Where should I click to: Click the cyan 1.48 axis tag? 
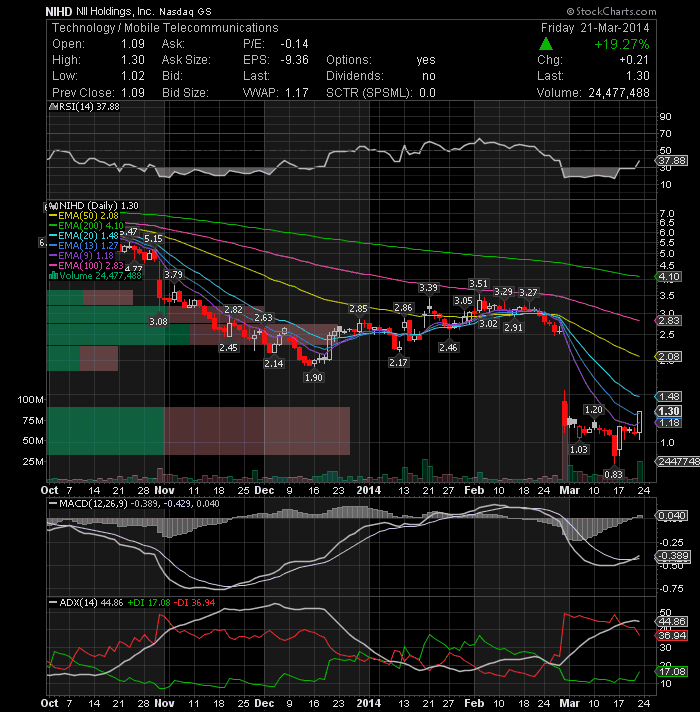[669, 396]
